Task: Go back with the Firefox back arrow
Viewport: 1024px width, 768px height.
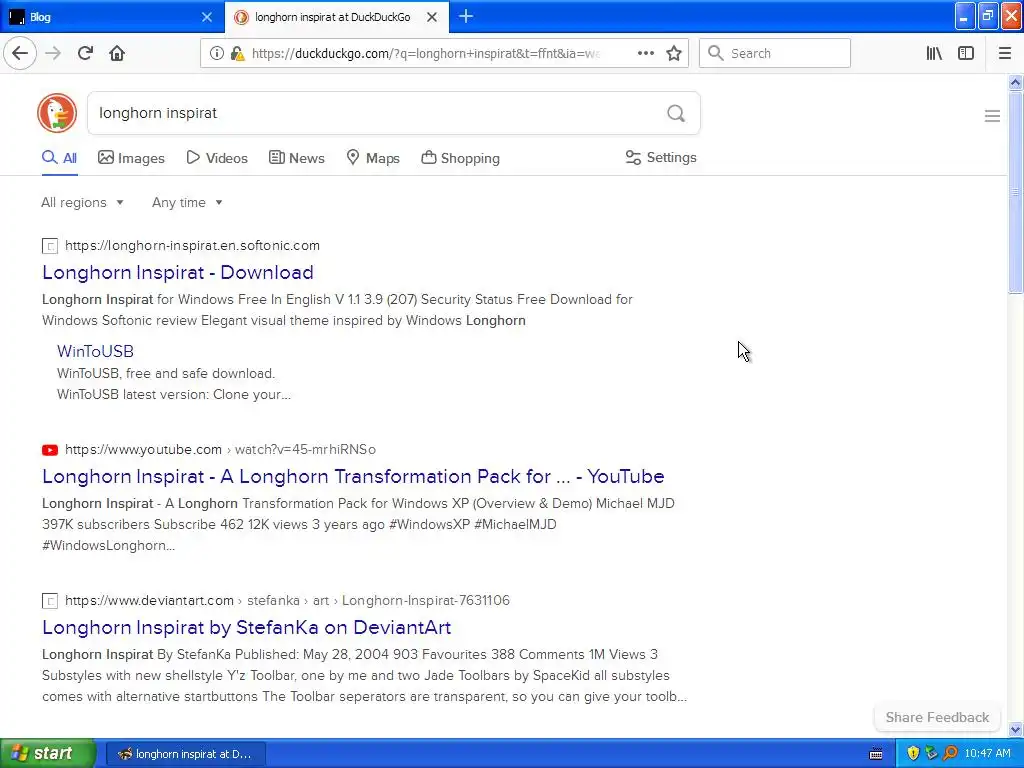Action: (20, 53)
